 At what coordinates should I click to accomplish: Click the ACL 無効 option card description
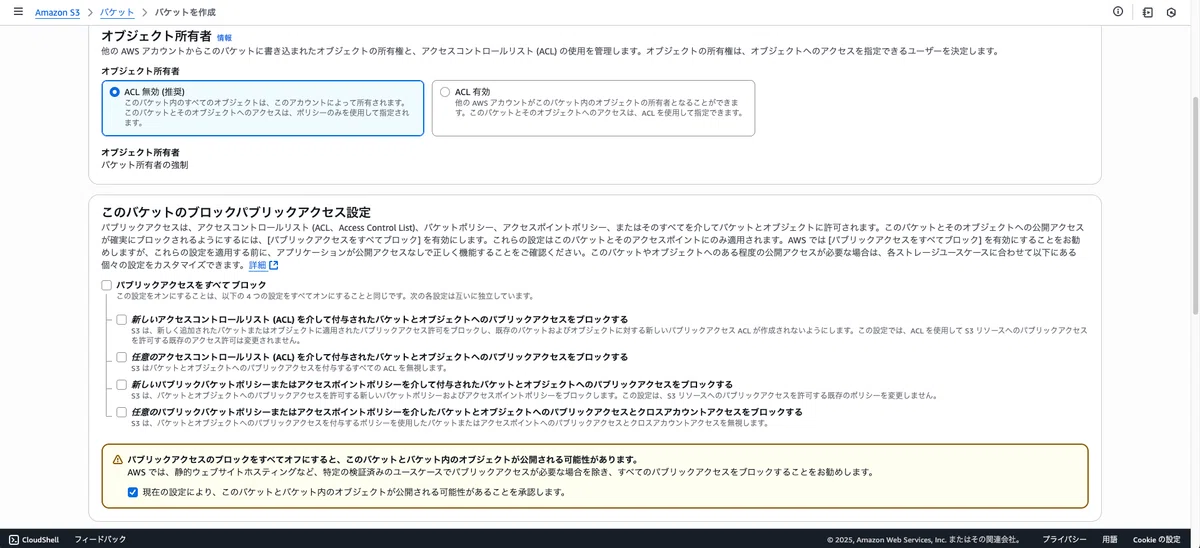click(267, 112)
